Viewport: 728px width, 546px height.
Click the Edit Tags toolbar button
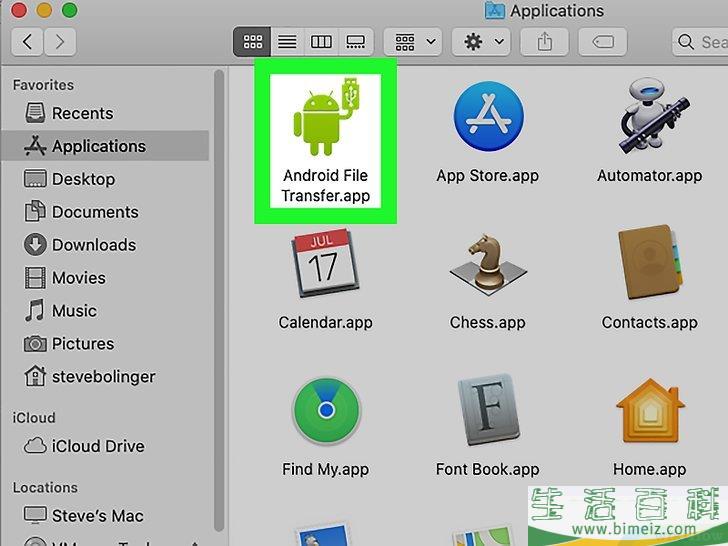pyautogui.click(x=603, y=42)
